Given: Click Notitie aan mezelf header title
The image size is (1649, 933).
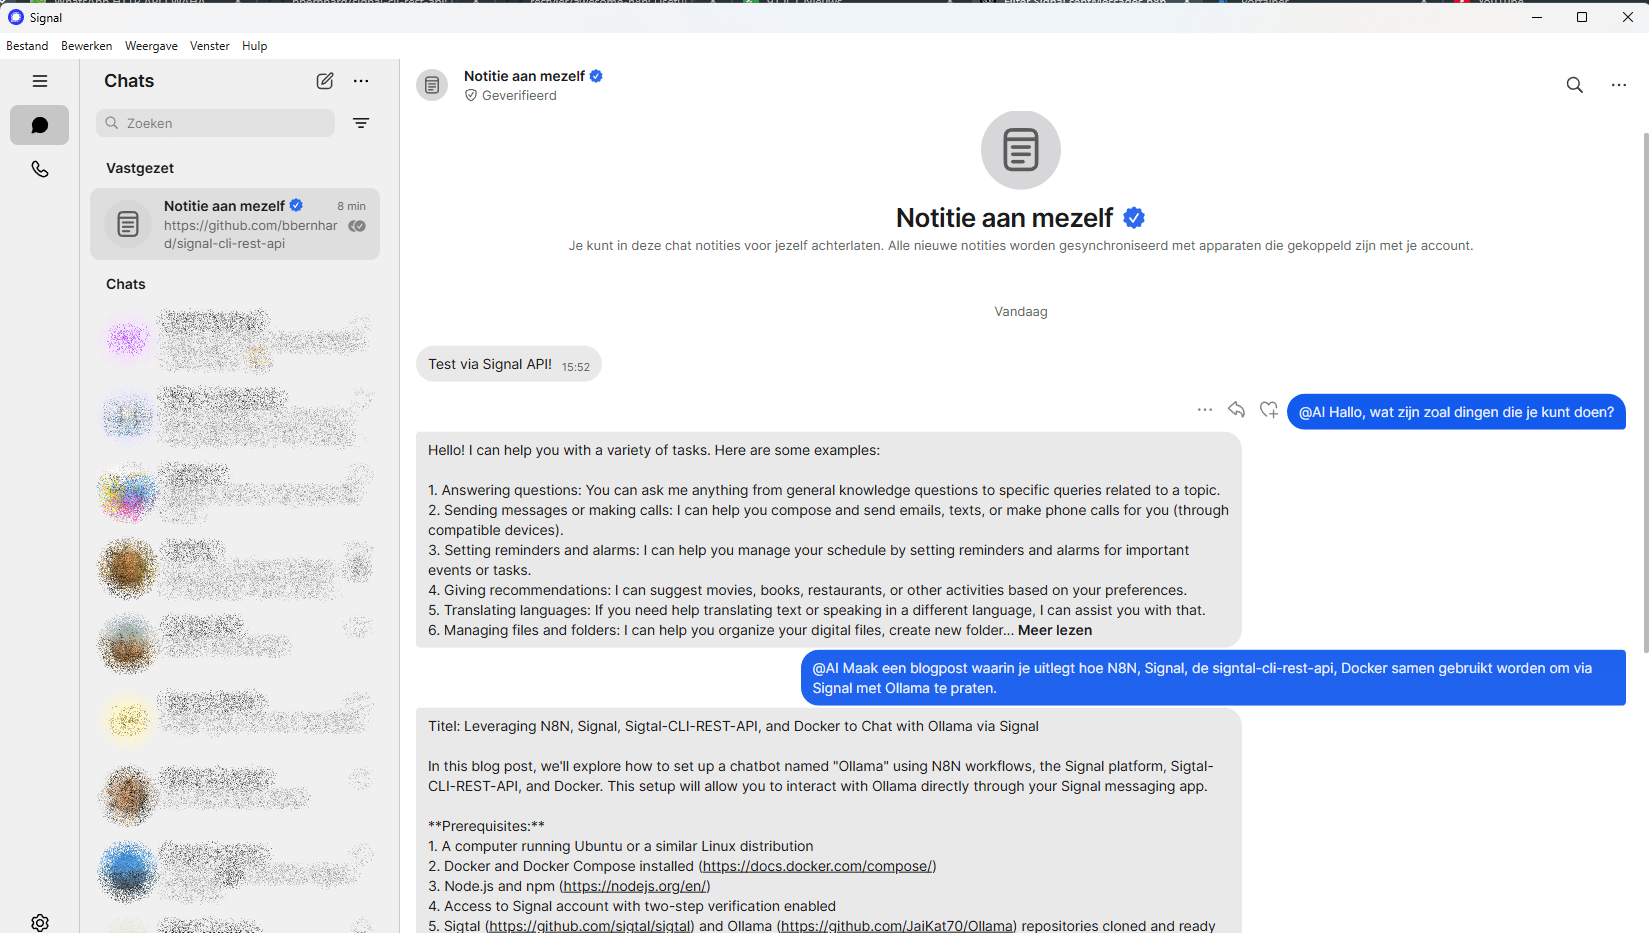Looking at the screenshot, I should [524, 76].
